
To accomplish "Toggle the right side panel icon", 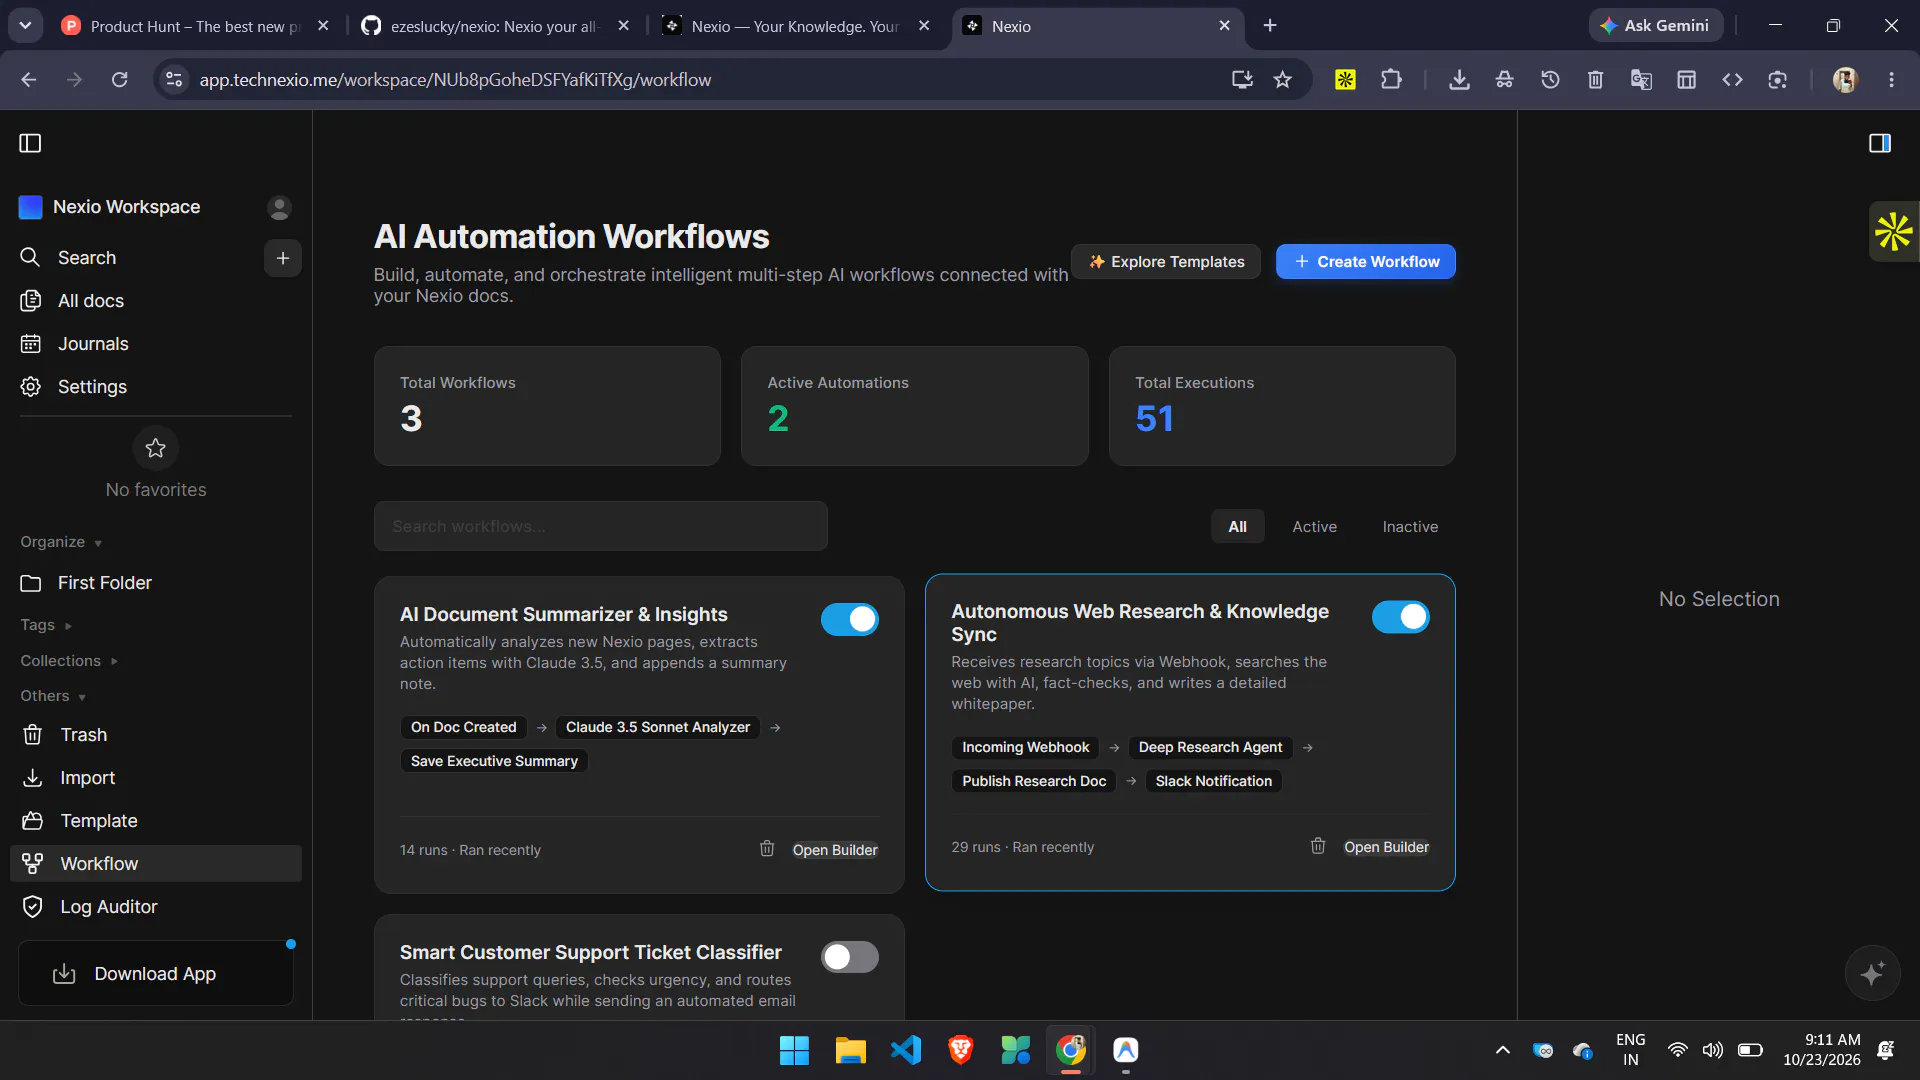I will (x=1879, y=143).
